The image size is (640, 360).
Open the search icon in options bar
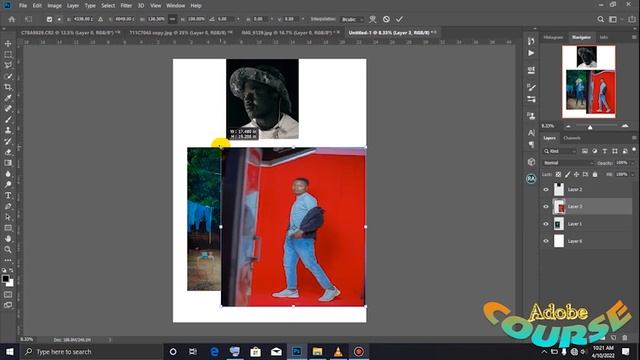pos(600,19)
